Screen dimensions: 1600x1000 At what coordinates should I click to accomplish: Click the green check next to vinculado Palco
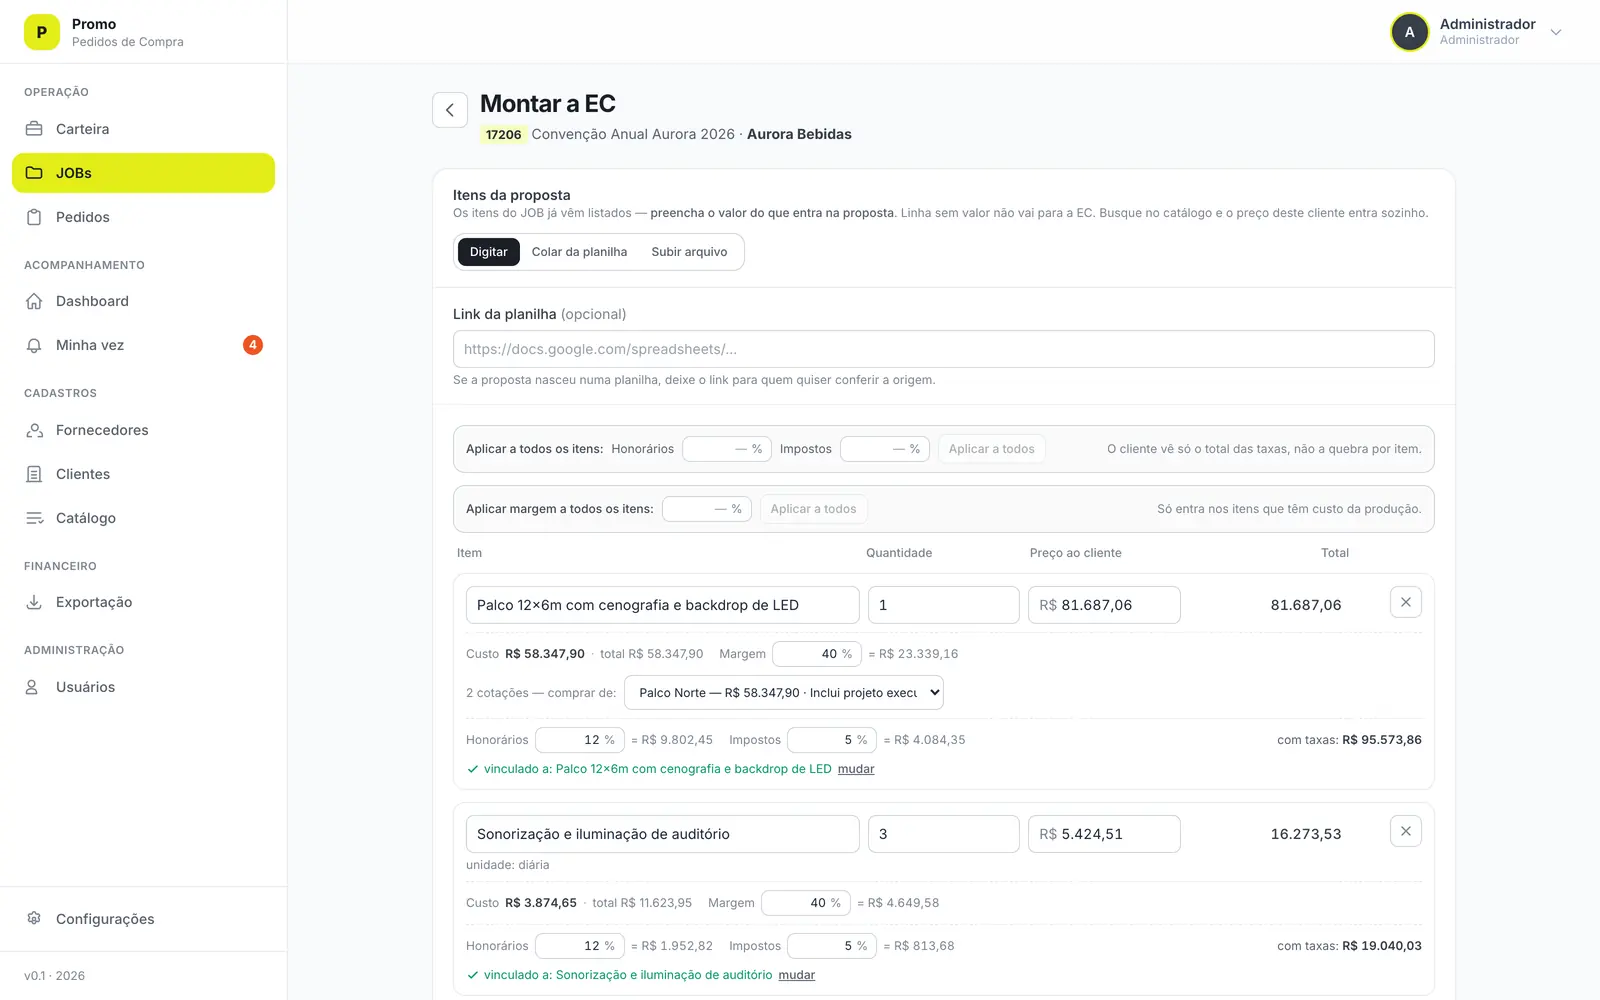(x=473, y=769)
